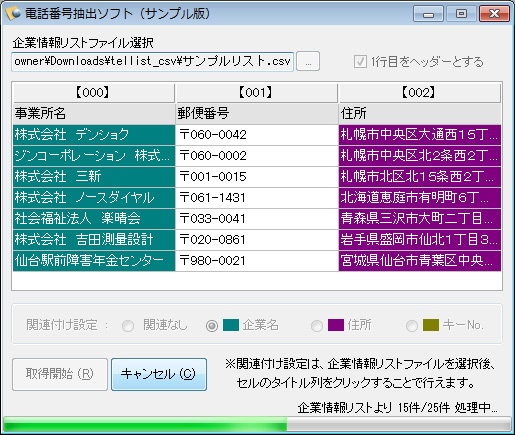The image size is (515, 435).
Task: Select the 関連なし radio button
Action: 128,325
